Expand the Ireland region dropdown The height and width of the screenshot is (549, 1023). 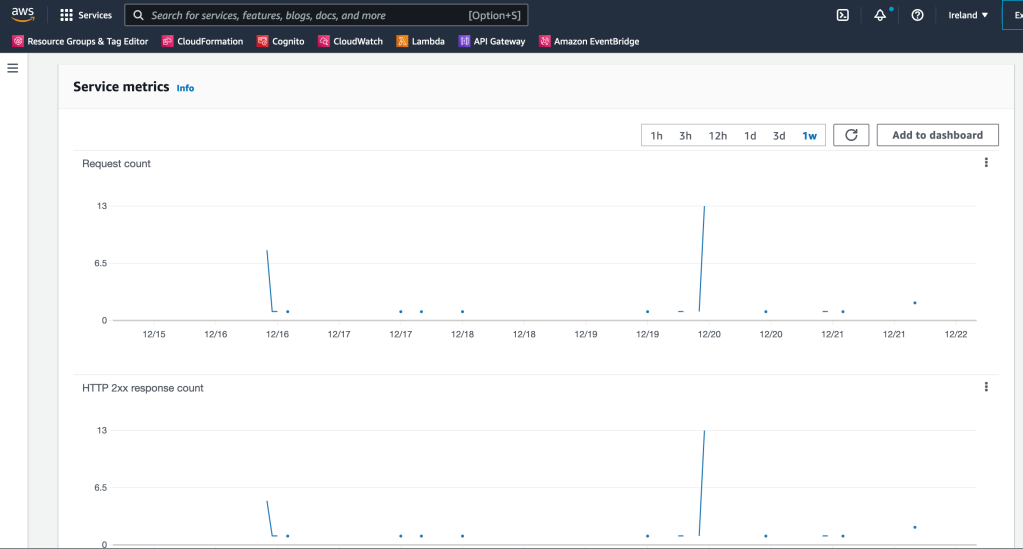[968, 15]
